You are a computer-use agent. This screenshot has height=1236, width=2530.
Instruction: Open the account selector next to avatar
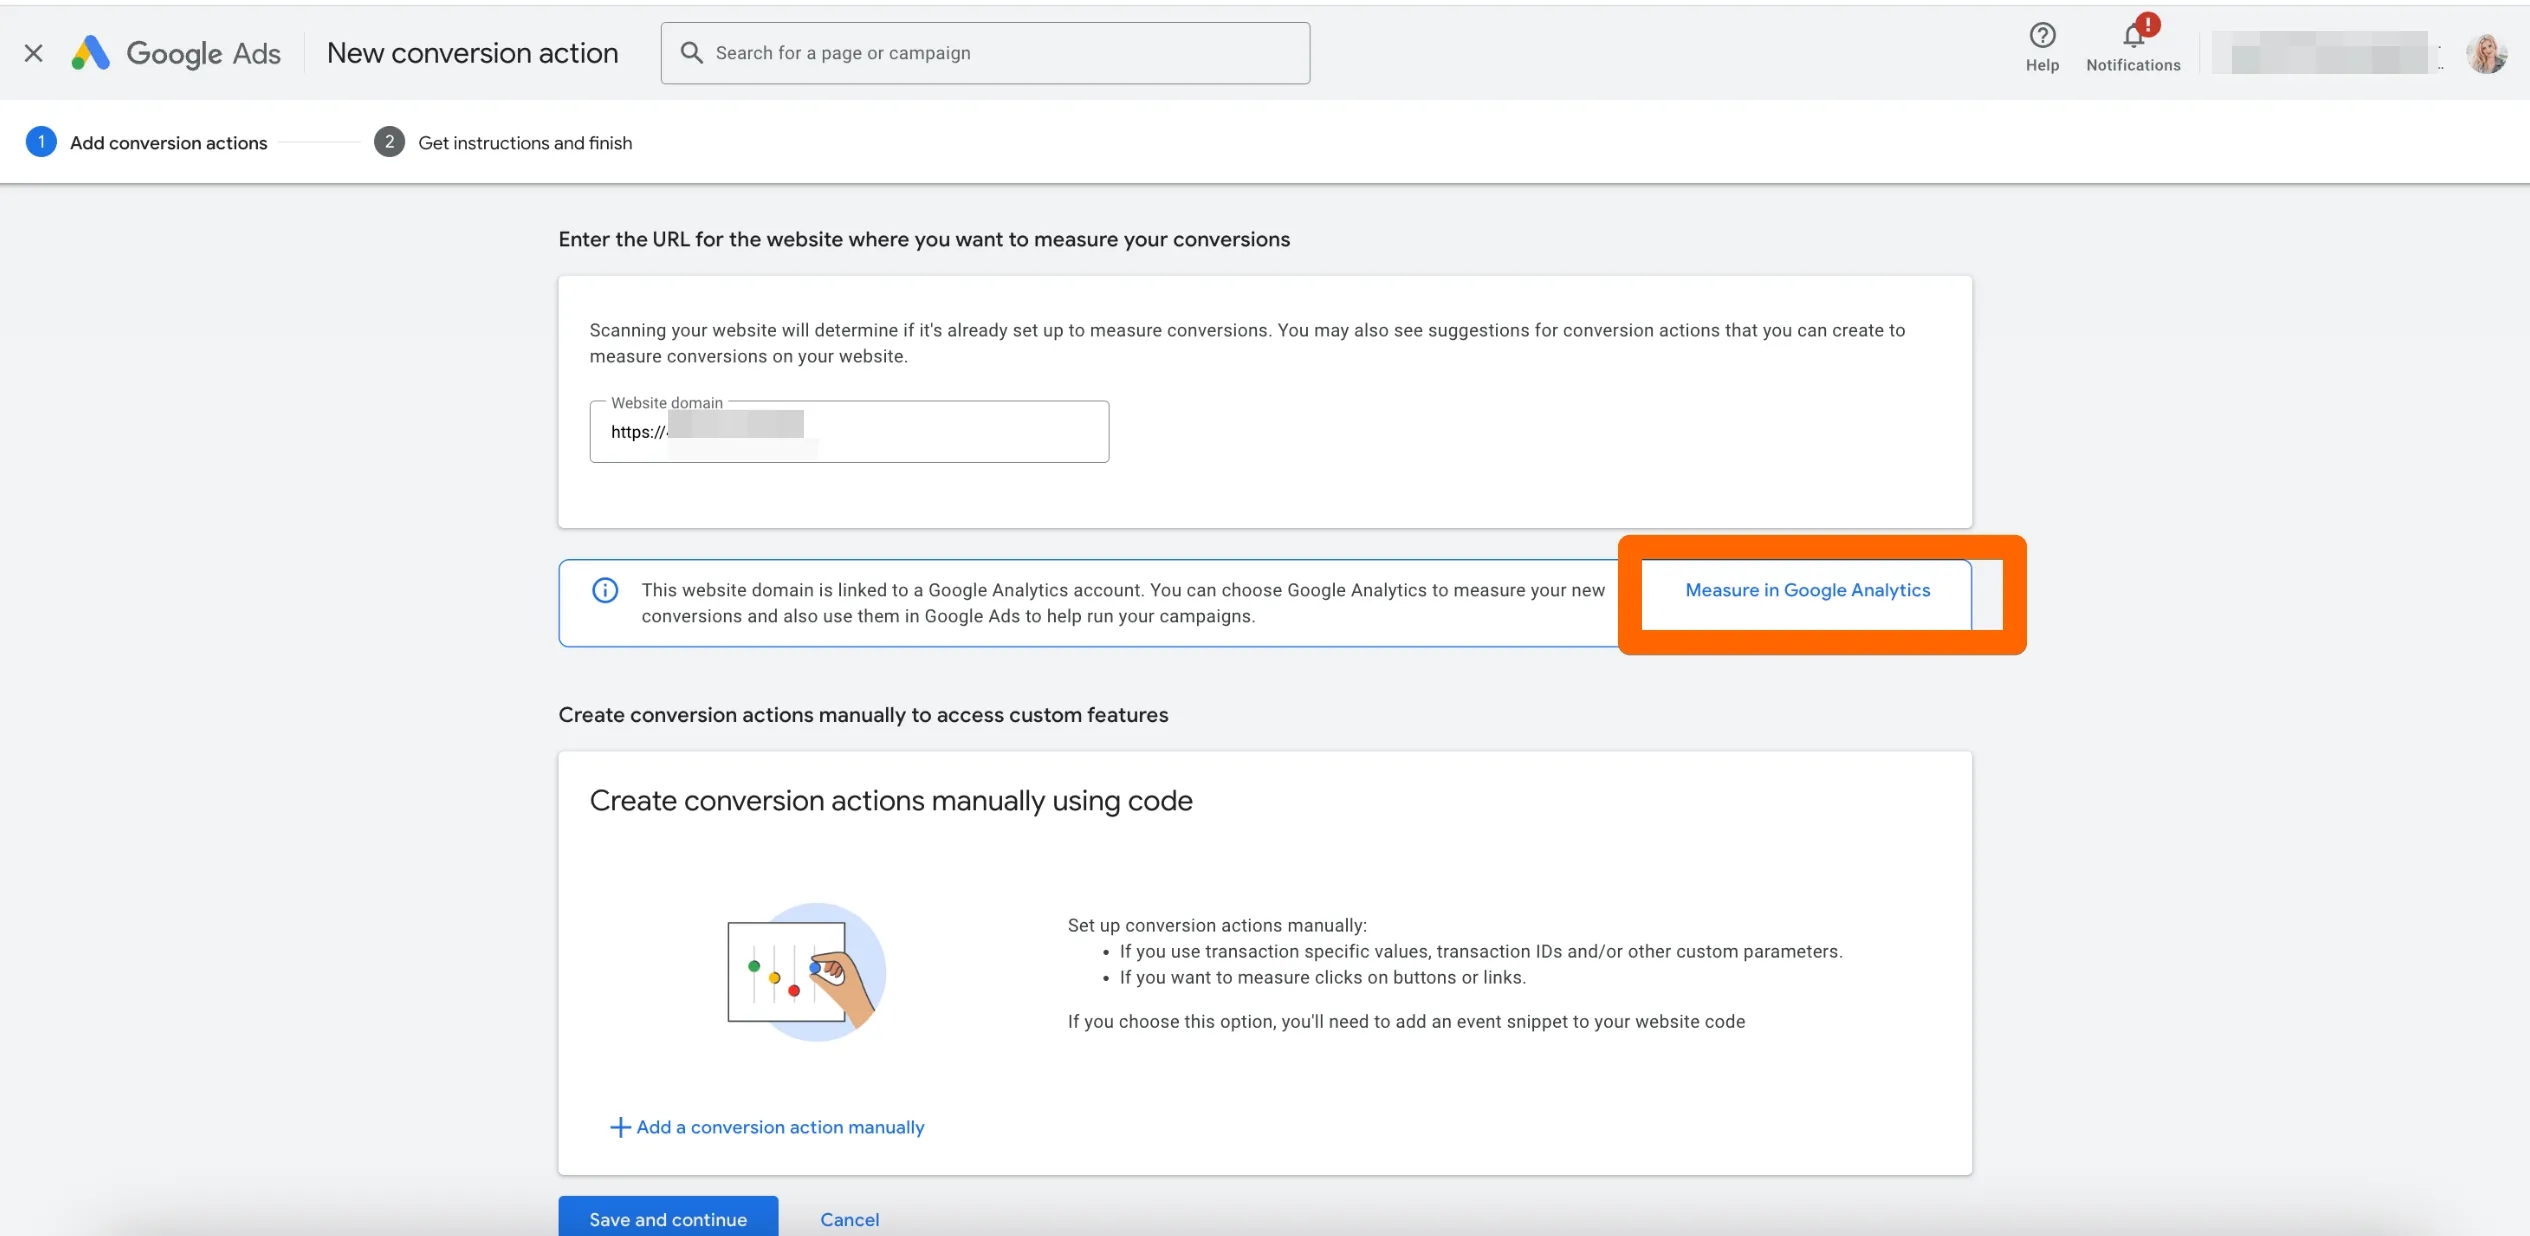tap(2328, 53)
